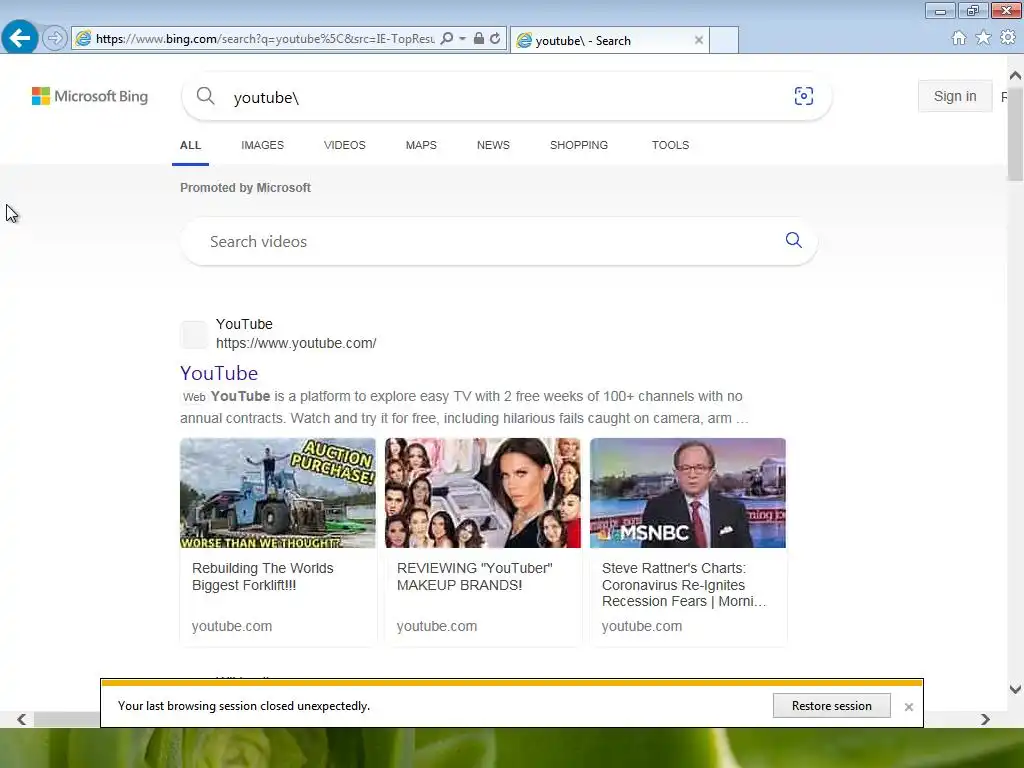Open the forklift auction purchase thumbnail
Screen dimensions: 1024x768
[278, 493]
